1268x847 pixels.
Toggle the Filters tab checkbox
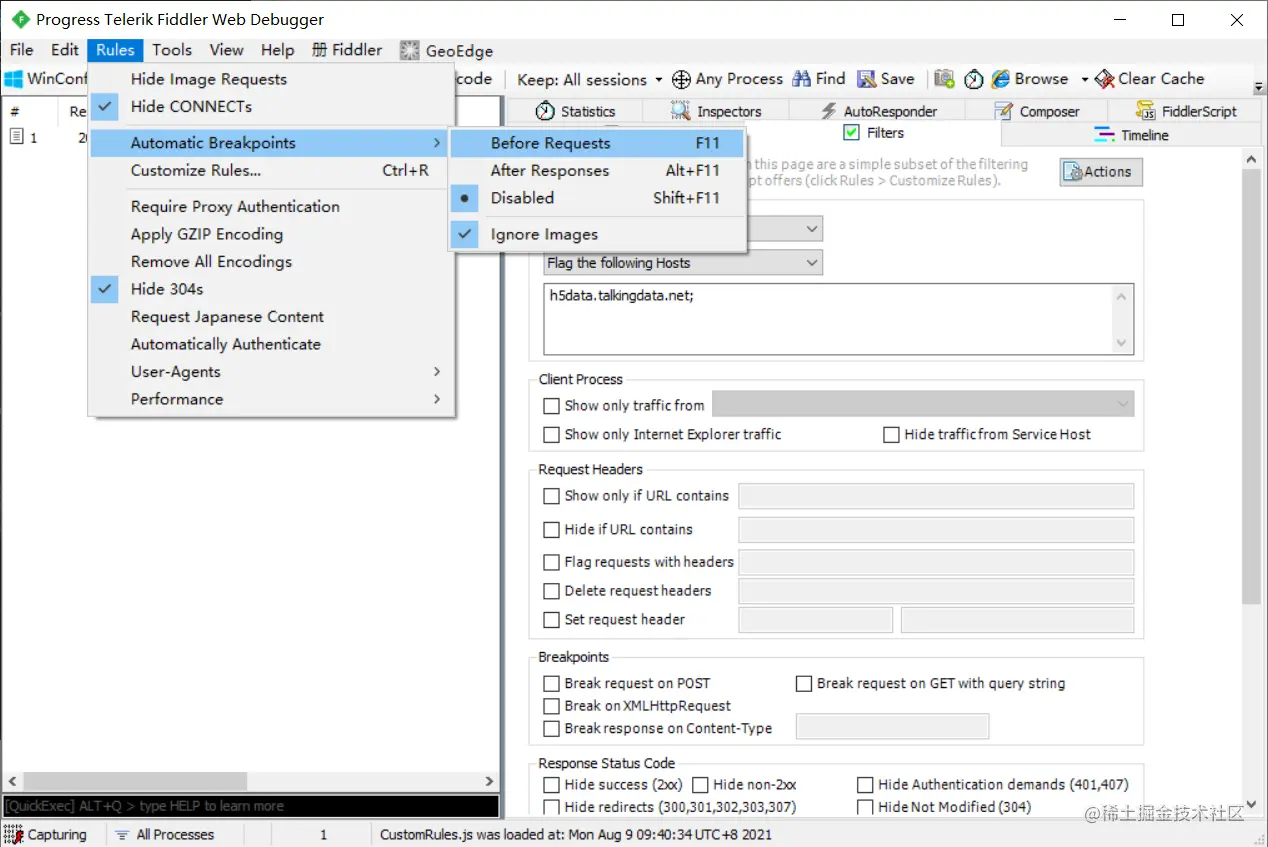tap(852, 132)
